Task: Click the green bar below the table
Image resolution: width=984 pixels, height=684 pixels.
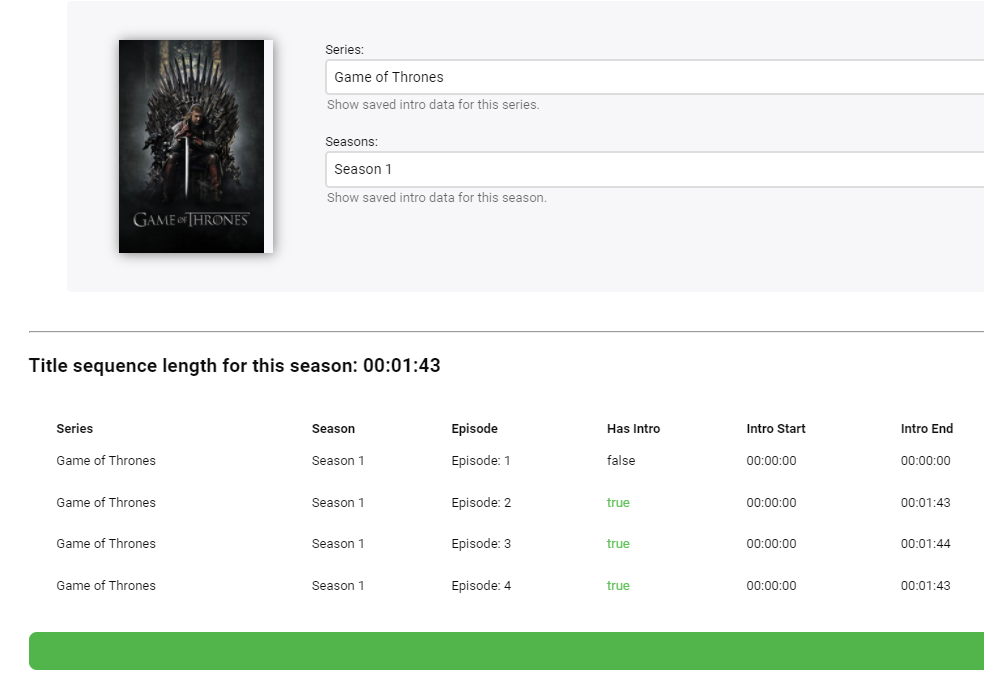Action: 506,651
